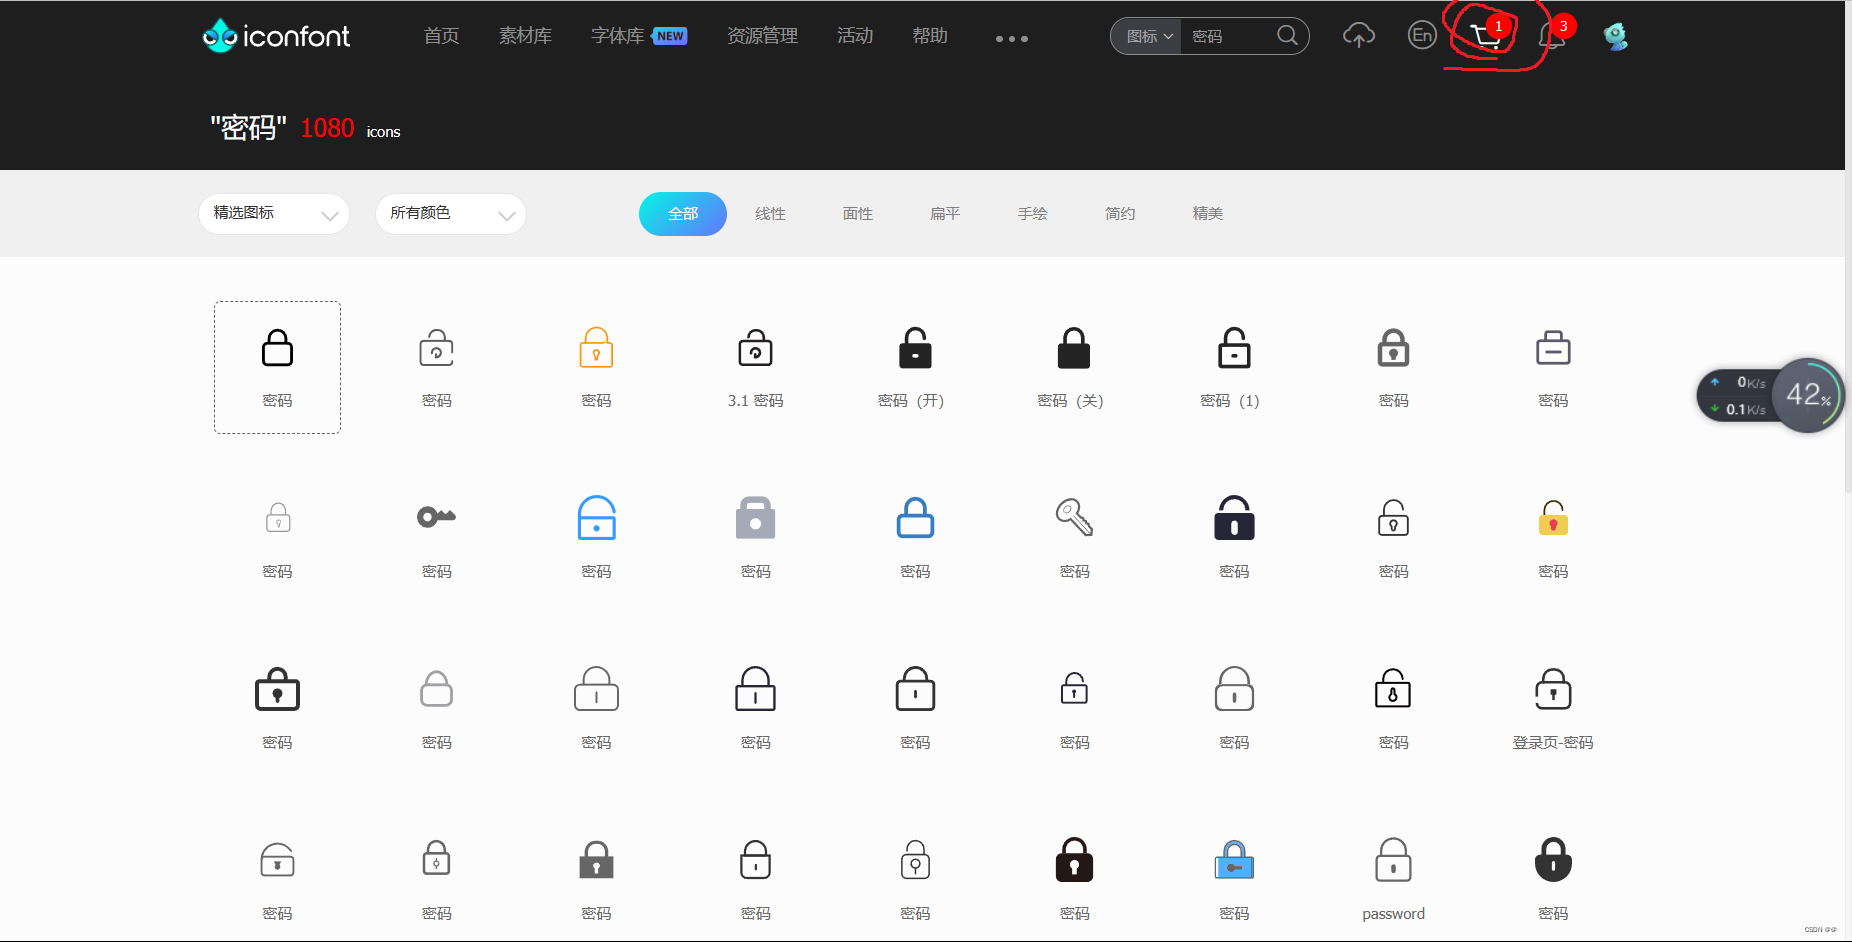The image size is (1852, 942).
Task: Open 资源管理 in navigation
Action: (762, 36)
